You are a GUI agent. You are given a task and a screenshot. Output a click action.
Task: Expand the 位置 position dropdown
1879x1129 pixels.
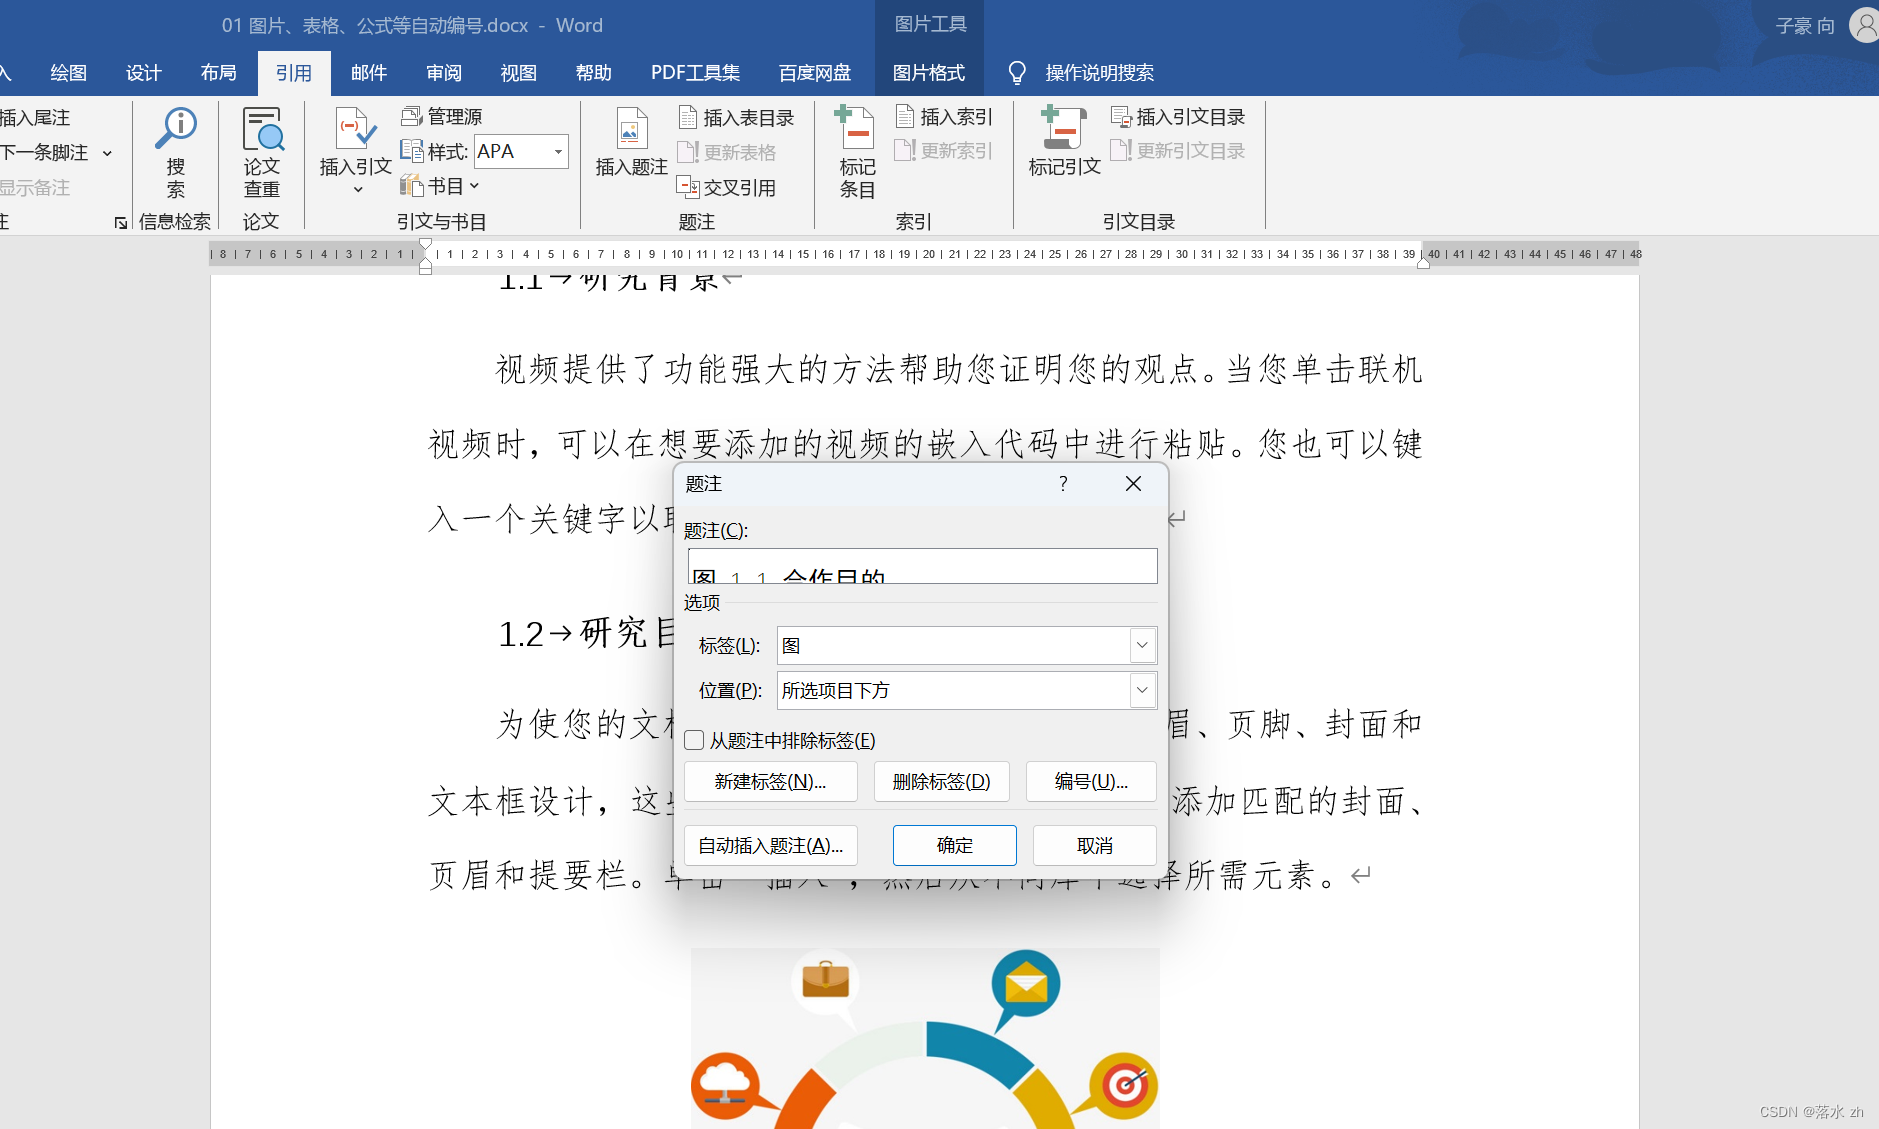point(1142,690)
